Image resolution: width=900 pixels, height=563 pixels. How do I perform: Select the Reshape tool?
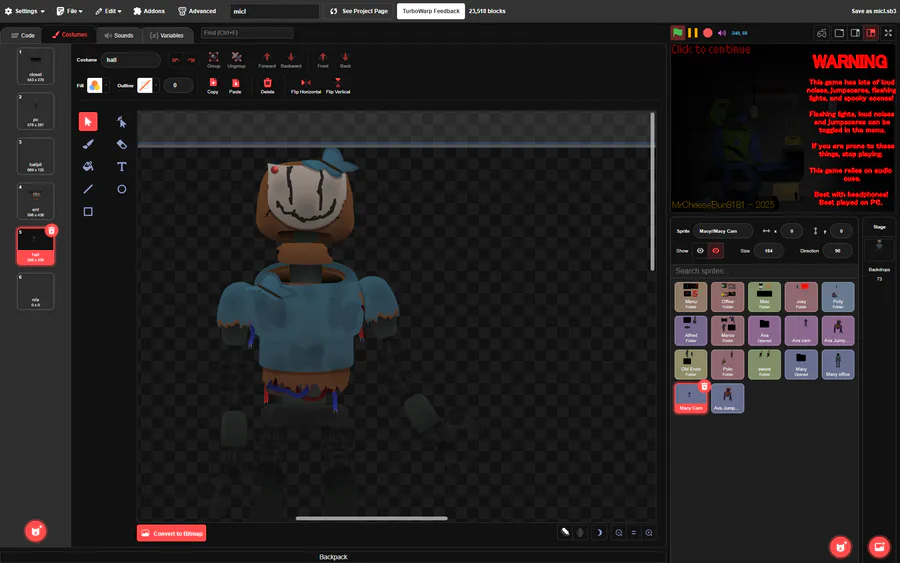(x=121, y=122)
